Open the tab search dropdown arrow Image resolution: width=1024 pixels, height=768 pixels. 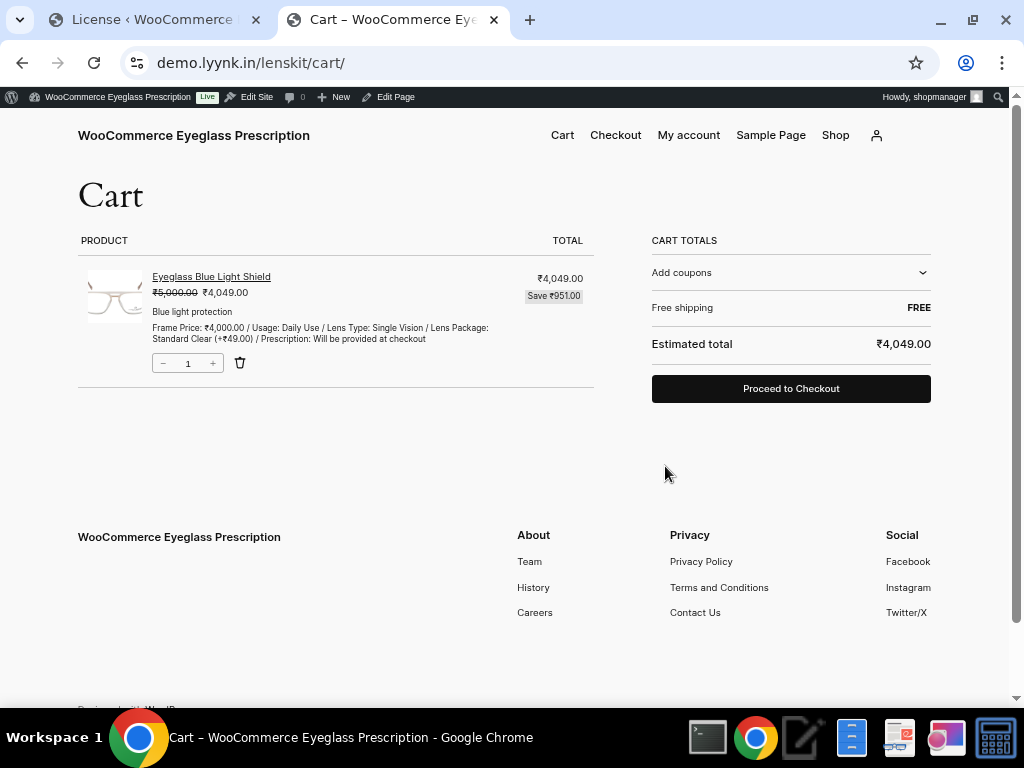[20, 20]
